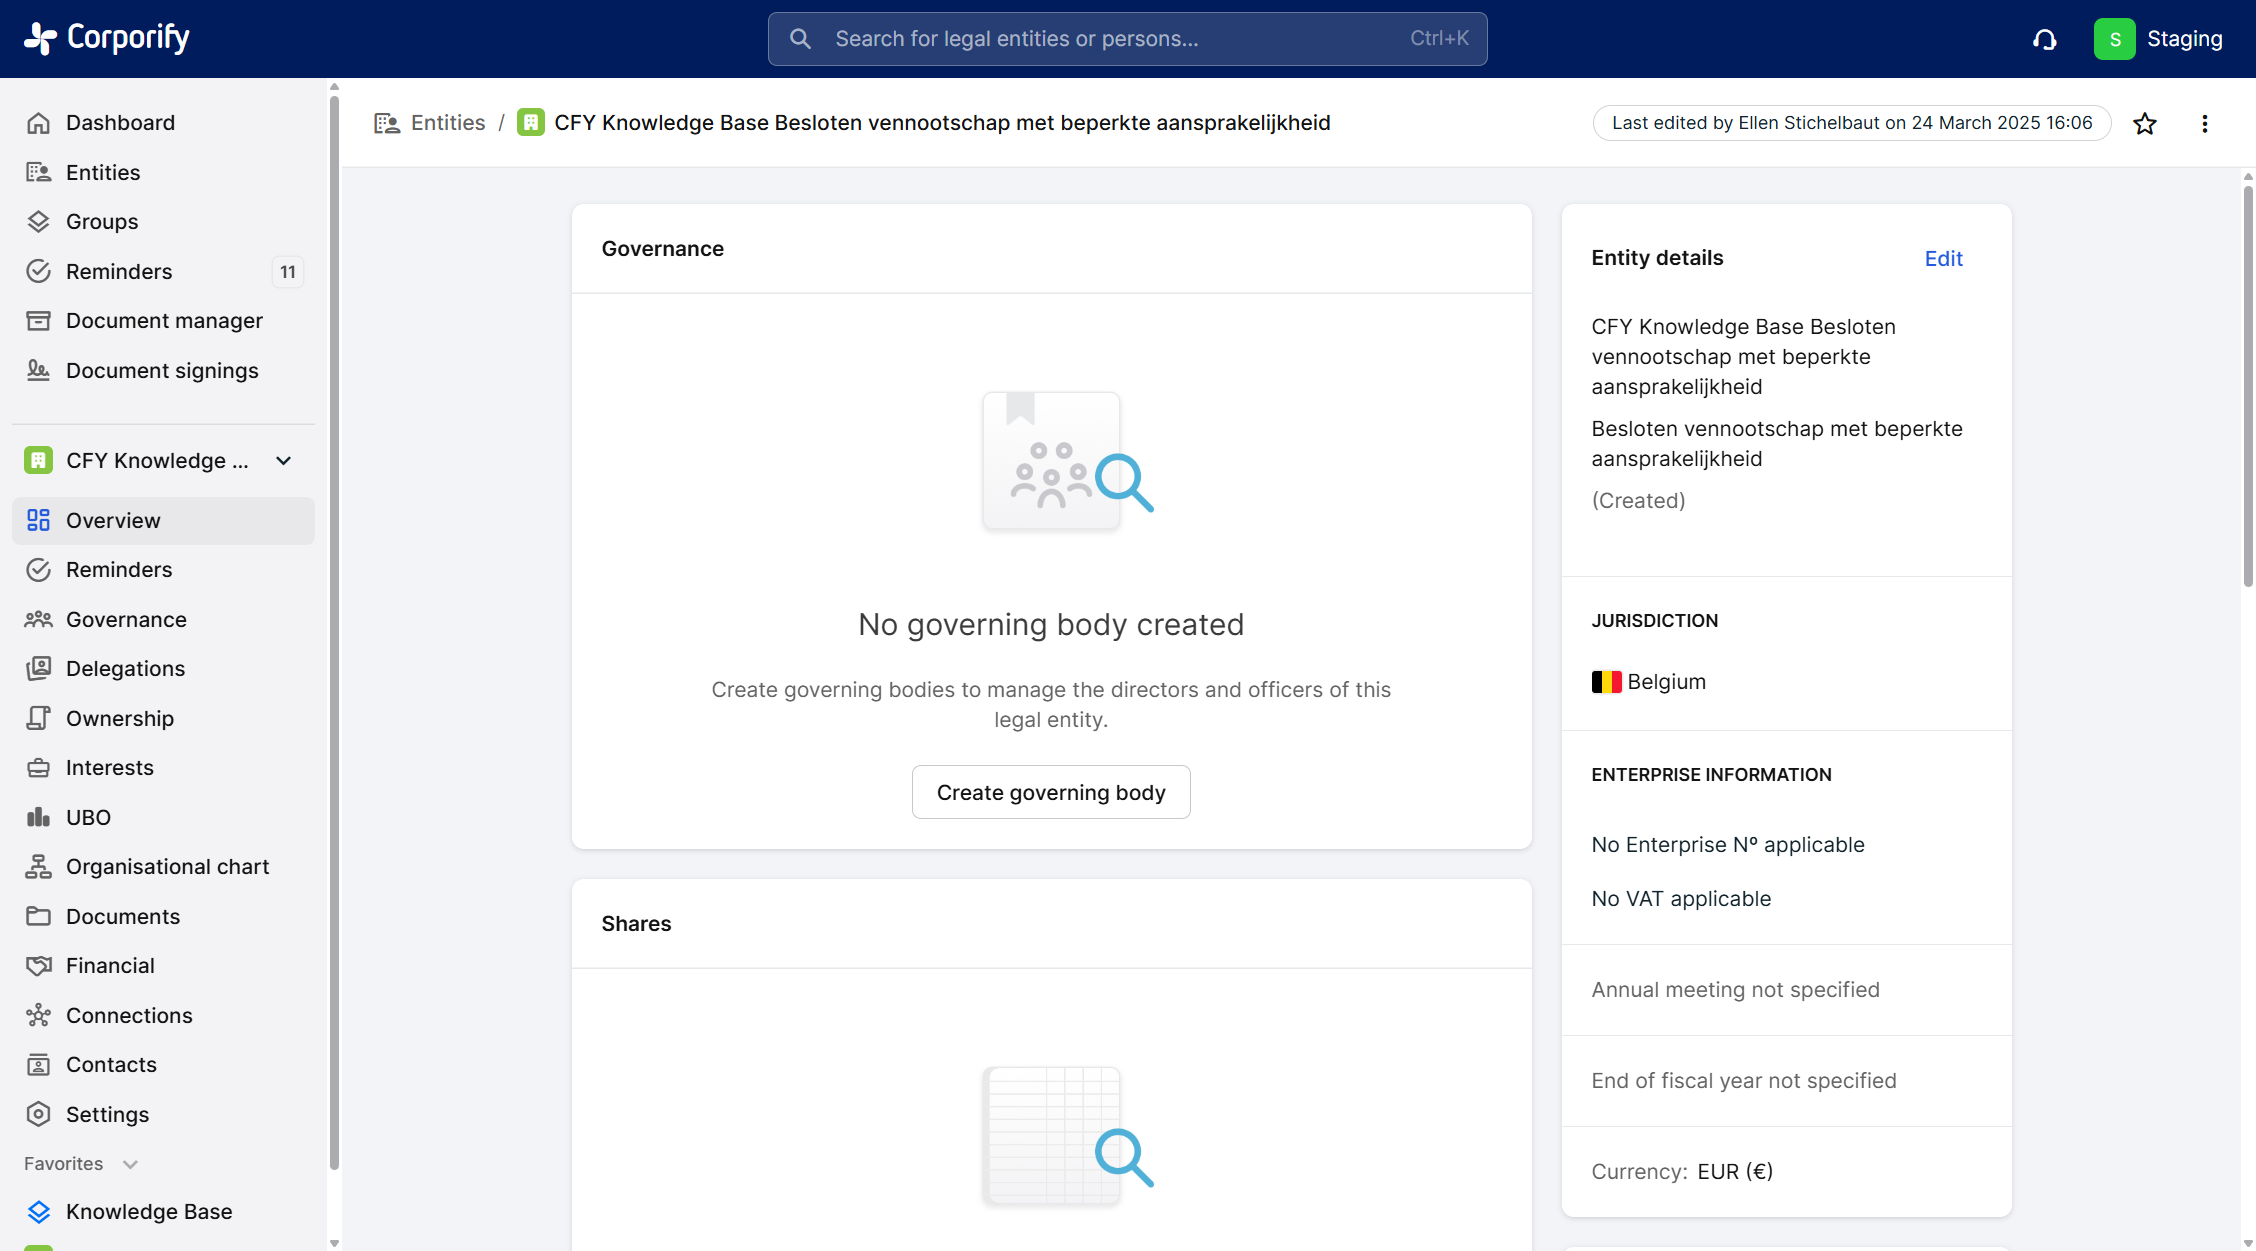Open the UBO sidebar item
The image size is (2256, 1251).
pos(88,817)
